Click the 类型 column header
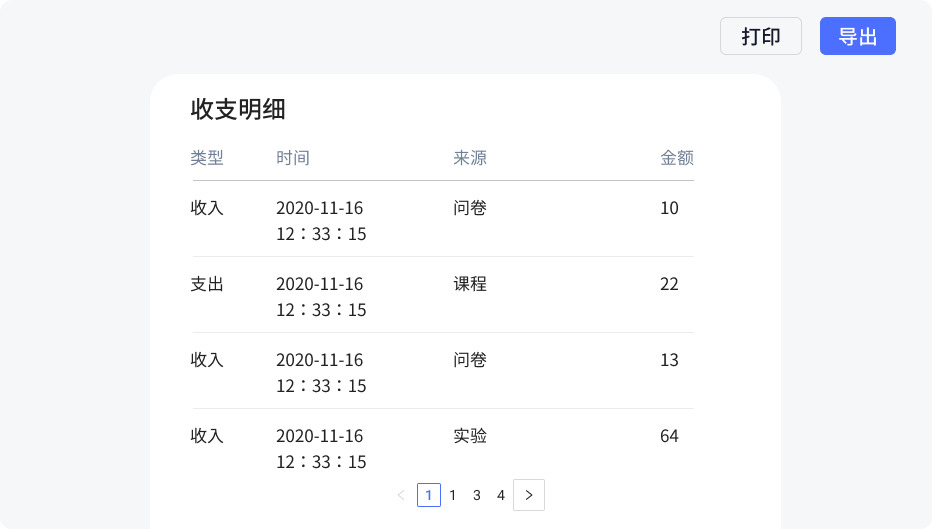 (x=207, y=158)
